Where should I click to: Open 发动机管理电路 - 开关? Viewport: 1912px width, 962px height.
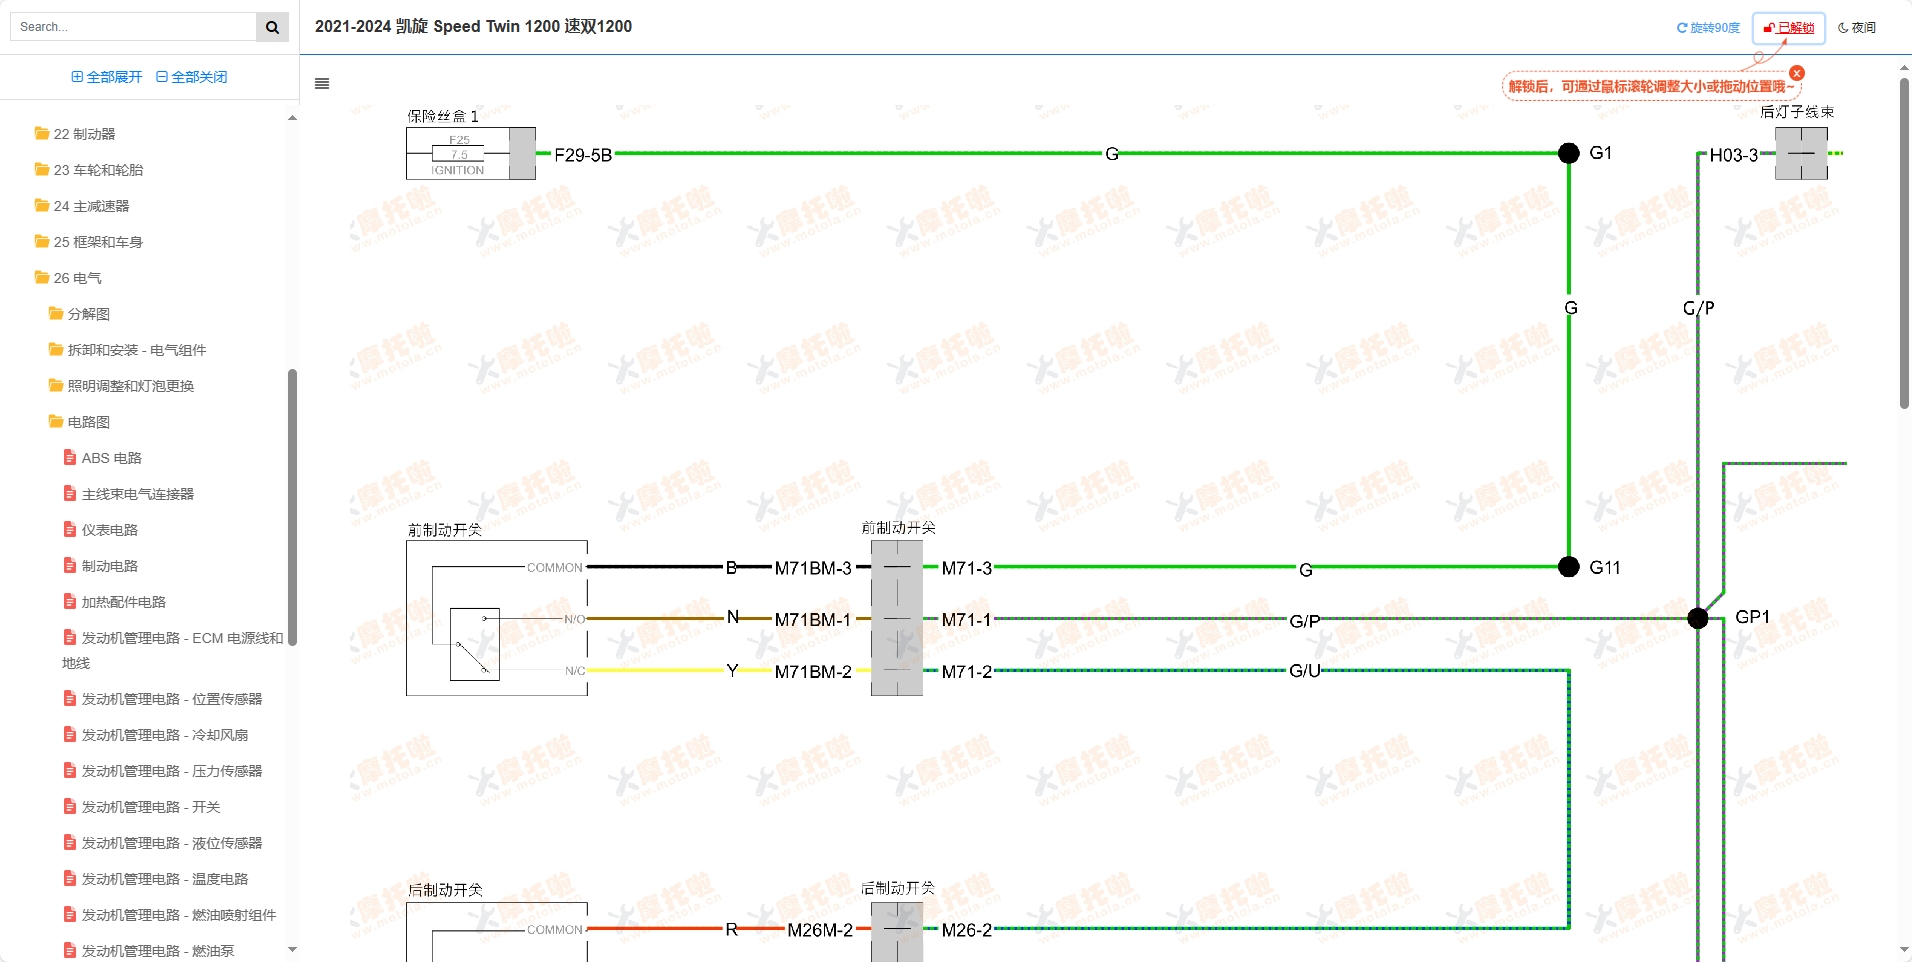click(x=150, y=807)
